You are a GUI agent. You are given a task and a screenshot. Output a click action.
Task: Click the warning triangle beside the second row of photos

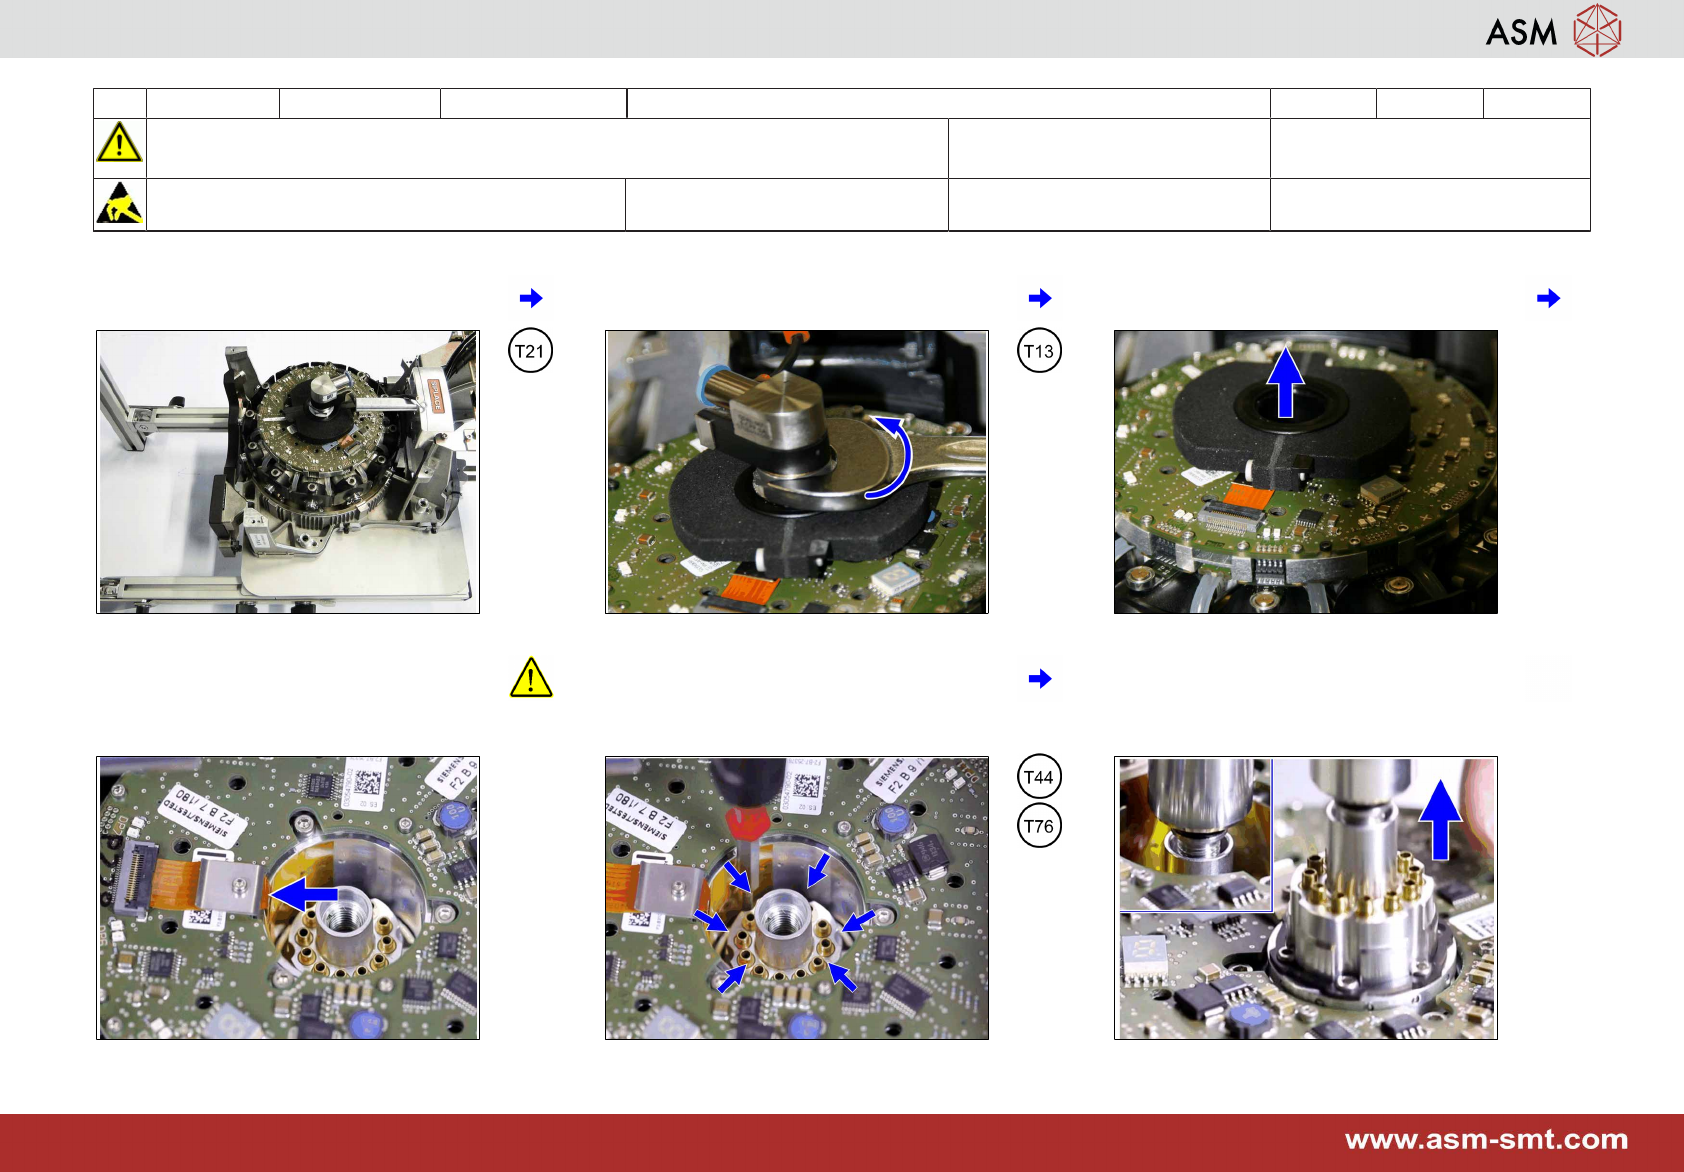coord(531,677)
